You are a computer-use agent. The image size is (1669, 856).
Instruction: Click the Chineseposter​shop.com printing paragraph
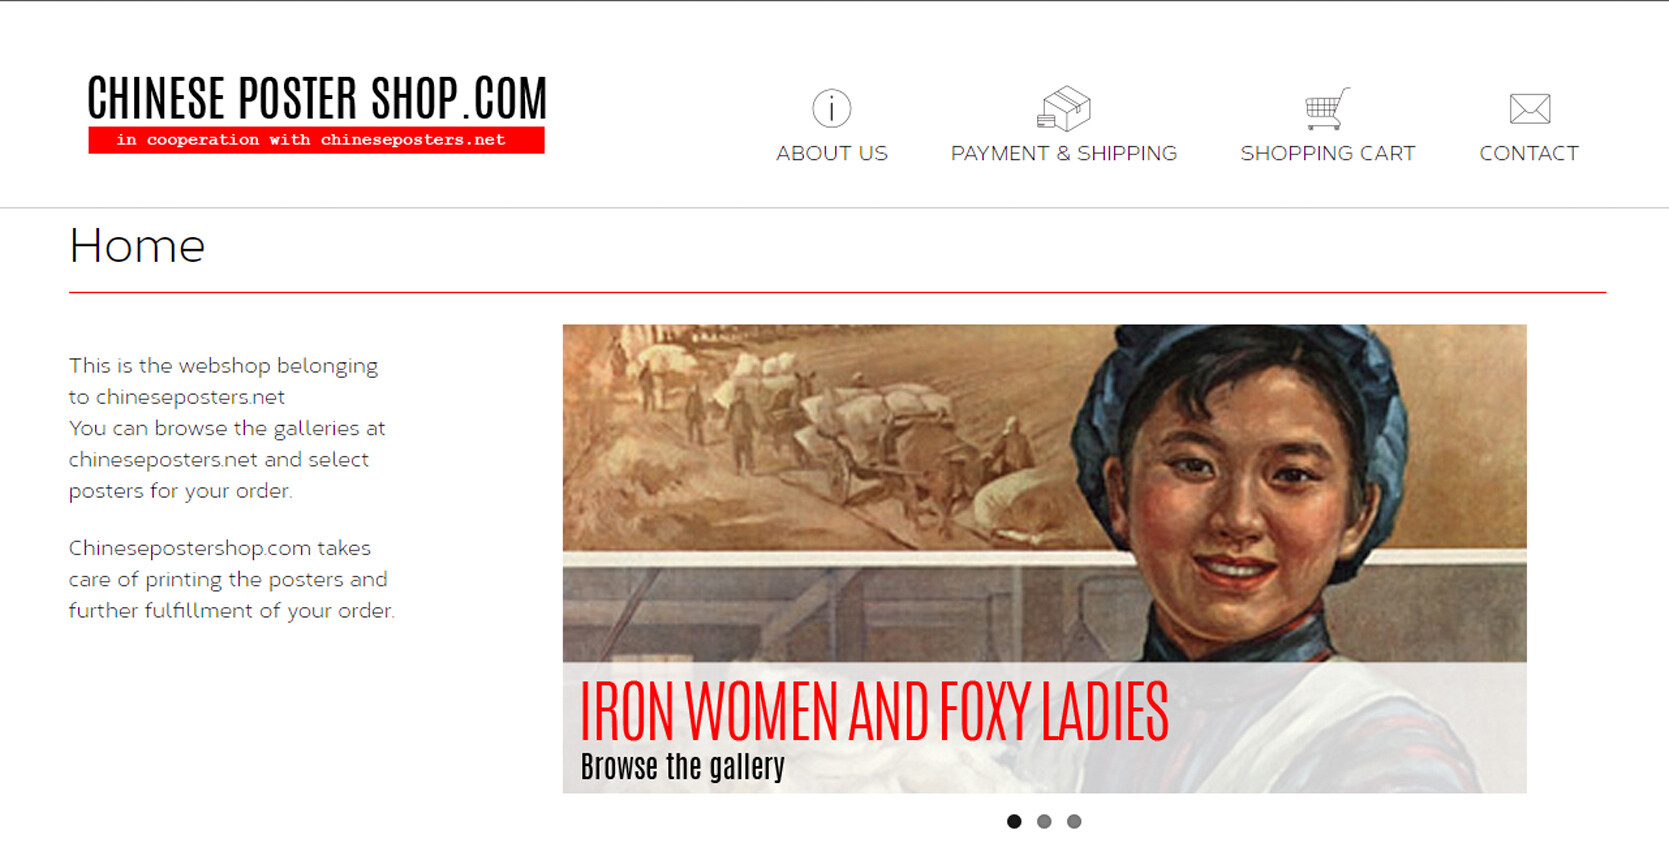231,579
